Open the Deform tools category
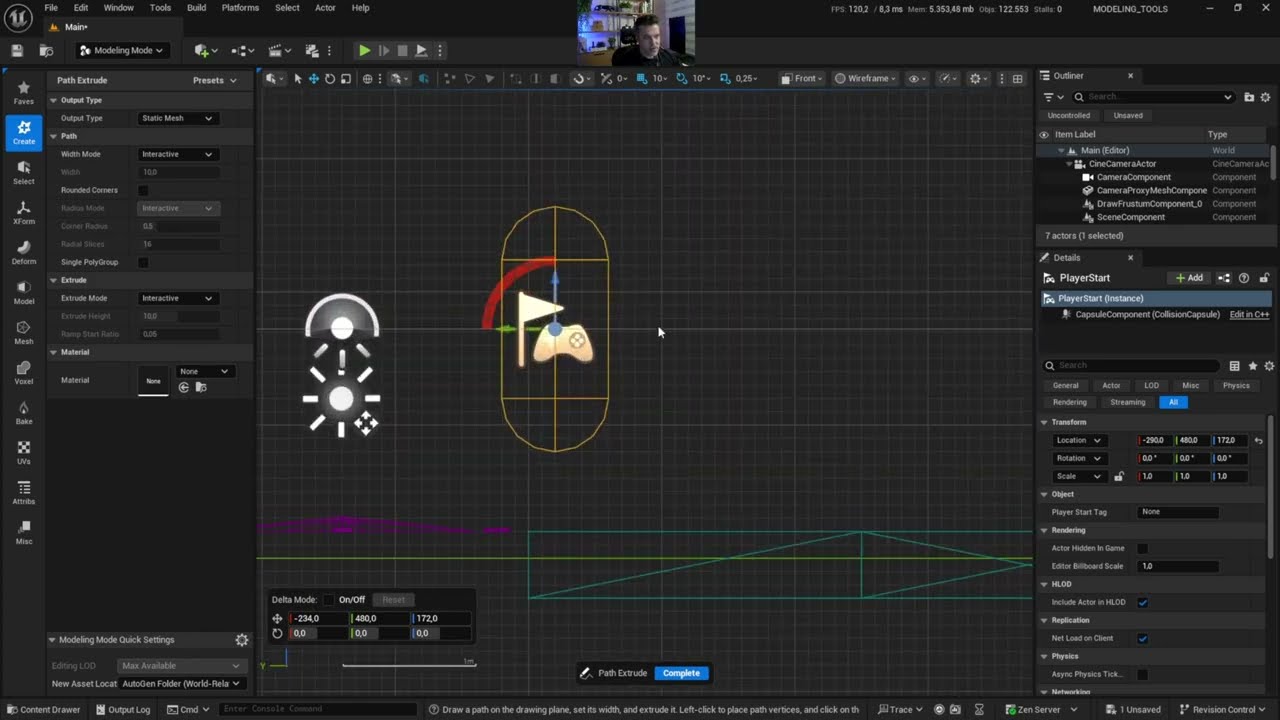1280x720 pixels. point(23,253)
